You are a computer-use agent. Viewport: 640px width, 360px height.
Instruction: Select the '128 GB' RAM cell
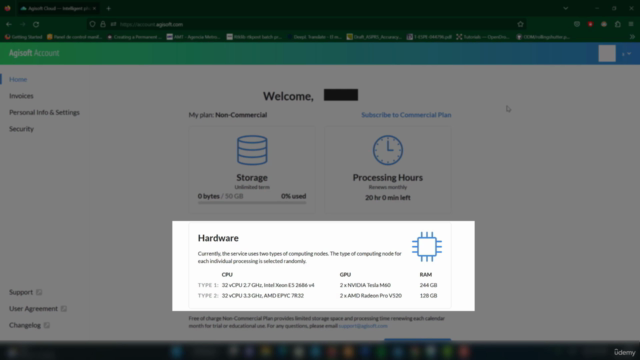428,296
